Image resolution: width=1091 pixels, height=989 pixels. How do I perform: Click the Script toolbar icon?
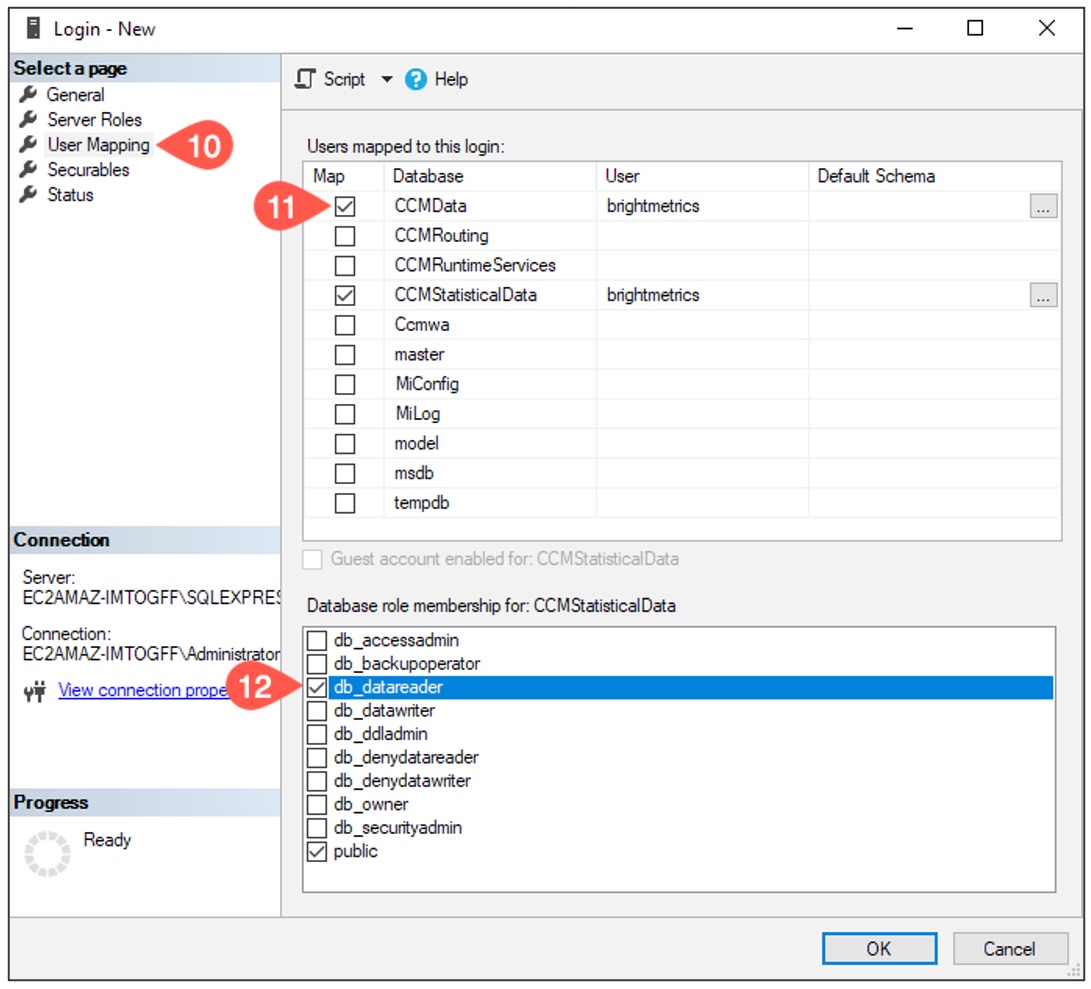point(306,79)
